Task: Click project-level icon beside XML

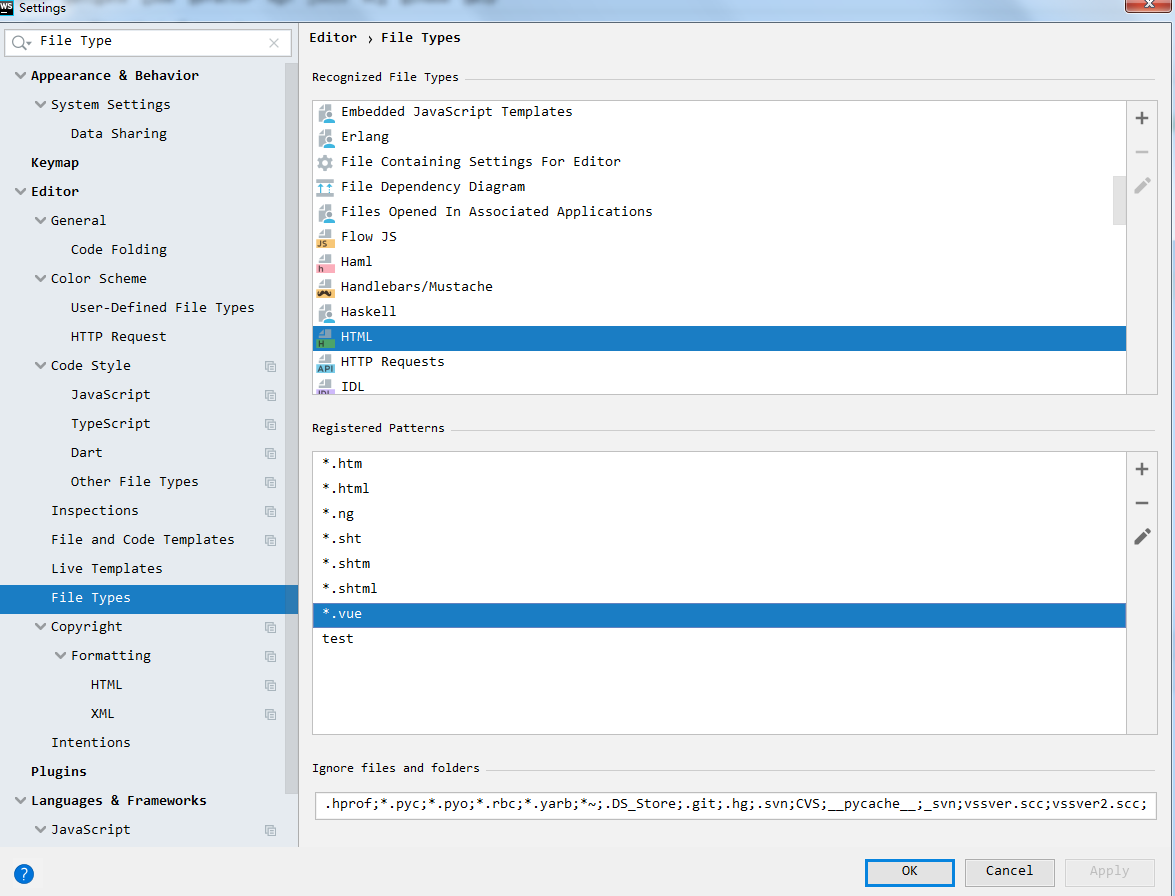Action: [x=271, y=715]
